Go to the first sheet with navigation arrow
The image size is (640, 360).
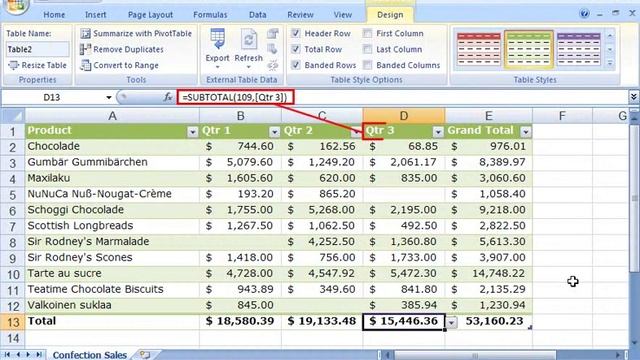[7, 355]
